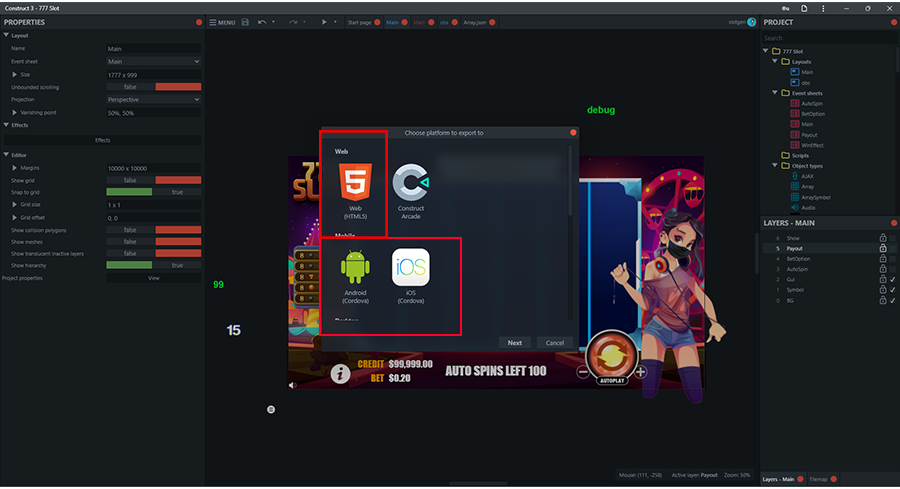Toggle visibility of BG layer
This screenshot has width=900, height=489.
coord(893,300)
